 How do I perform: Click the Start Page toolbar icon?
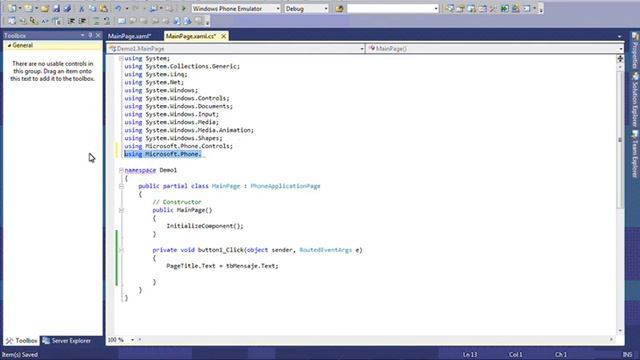(x=504, y=8)
